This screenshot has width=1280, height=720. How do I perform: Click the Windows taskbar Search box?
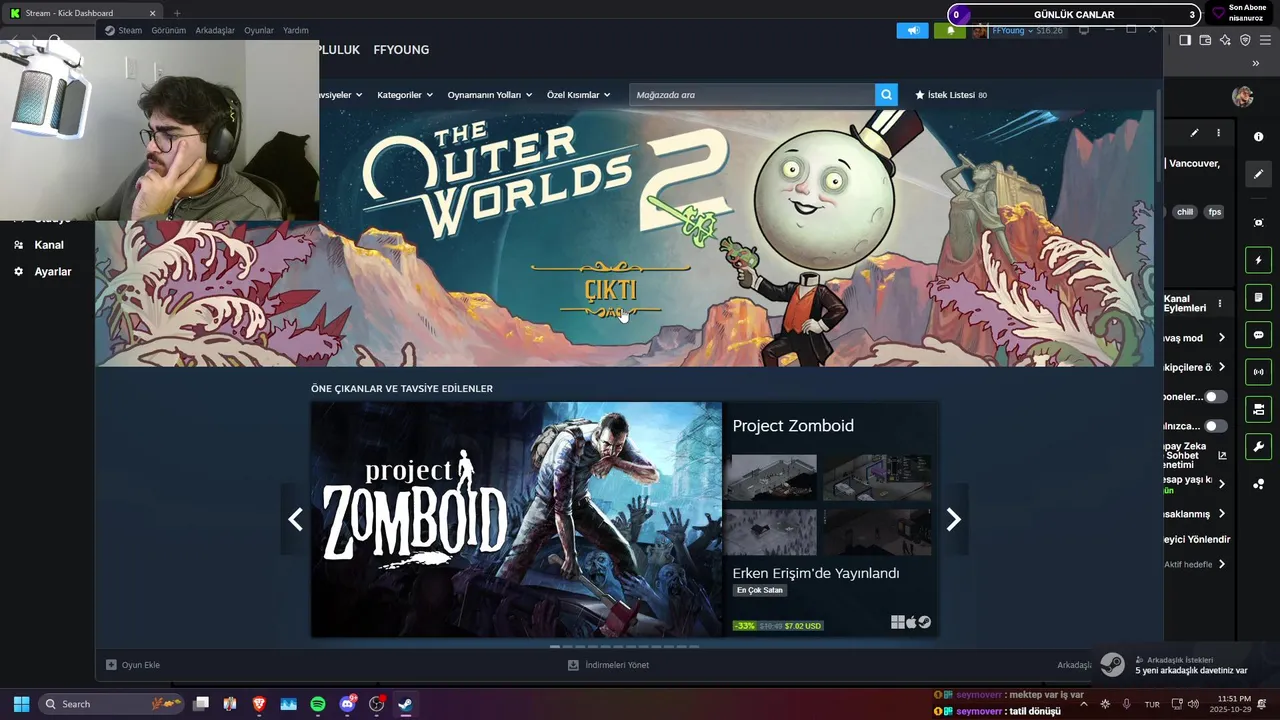113,704
